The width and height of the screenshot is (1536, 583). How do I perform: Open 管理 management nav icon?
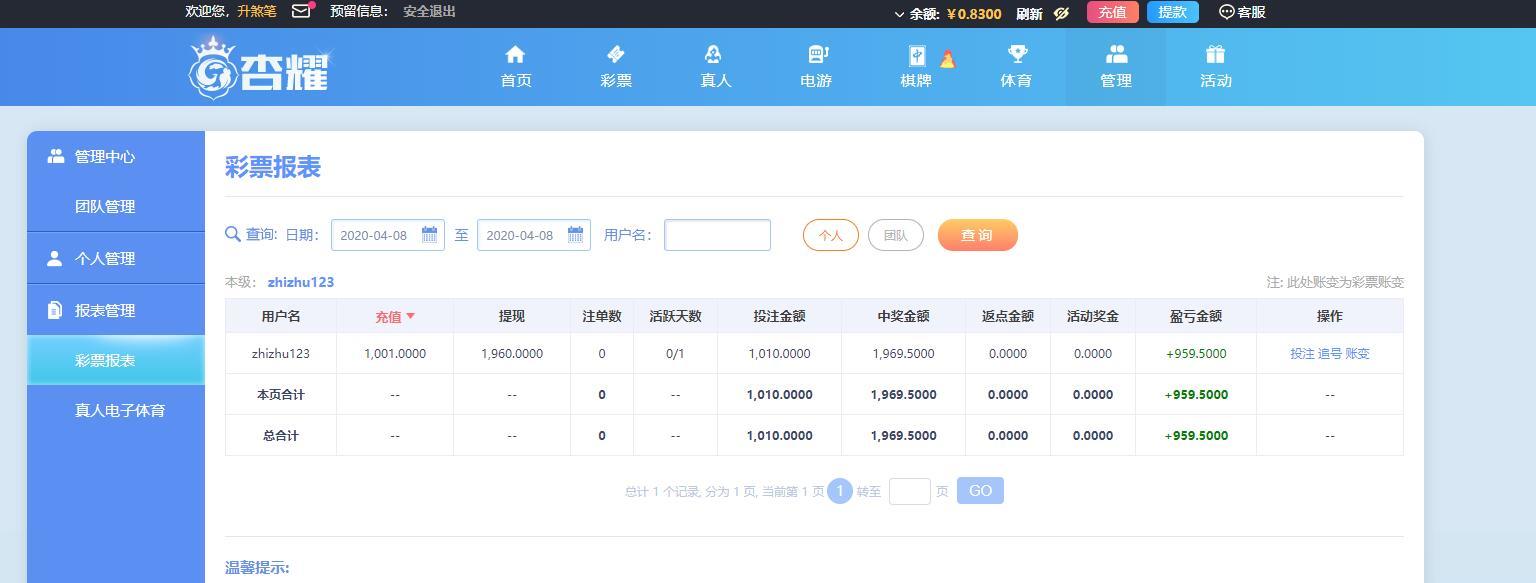(x=1116, y=54)
